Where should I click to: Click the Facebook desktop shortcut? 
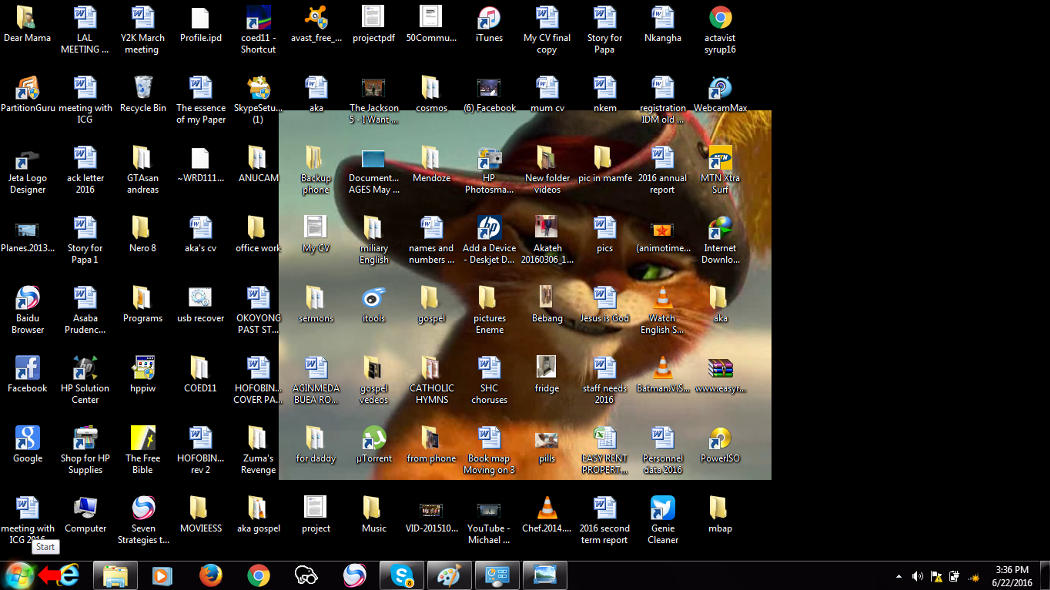point(27,374)
